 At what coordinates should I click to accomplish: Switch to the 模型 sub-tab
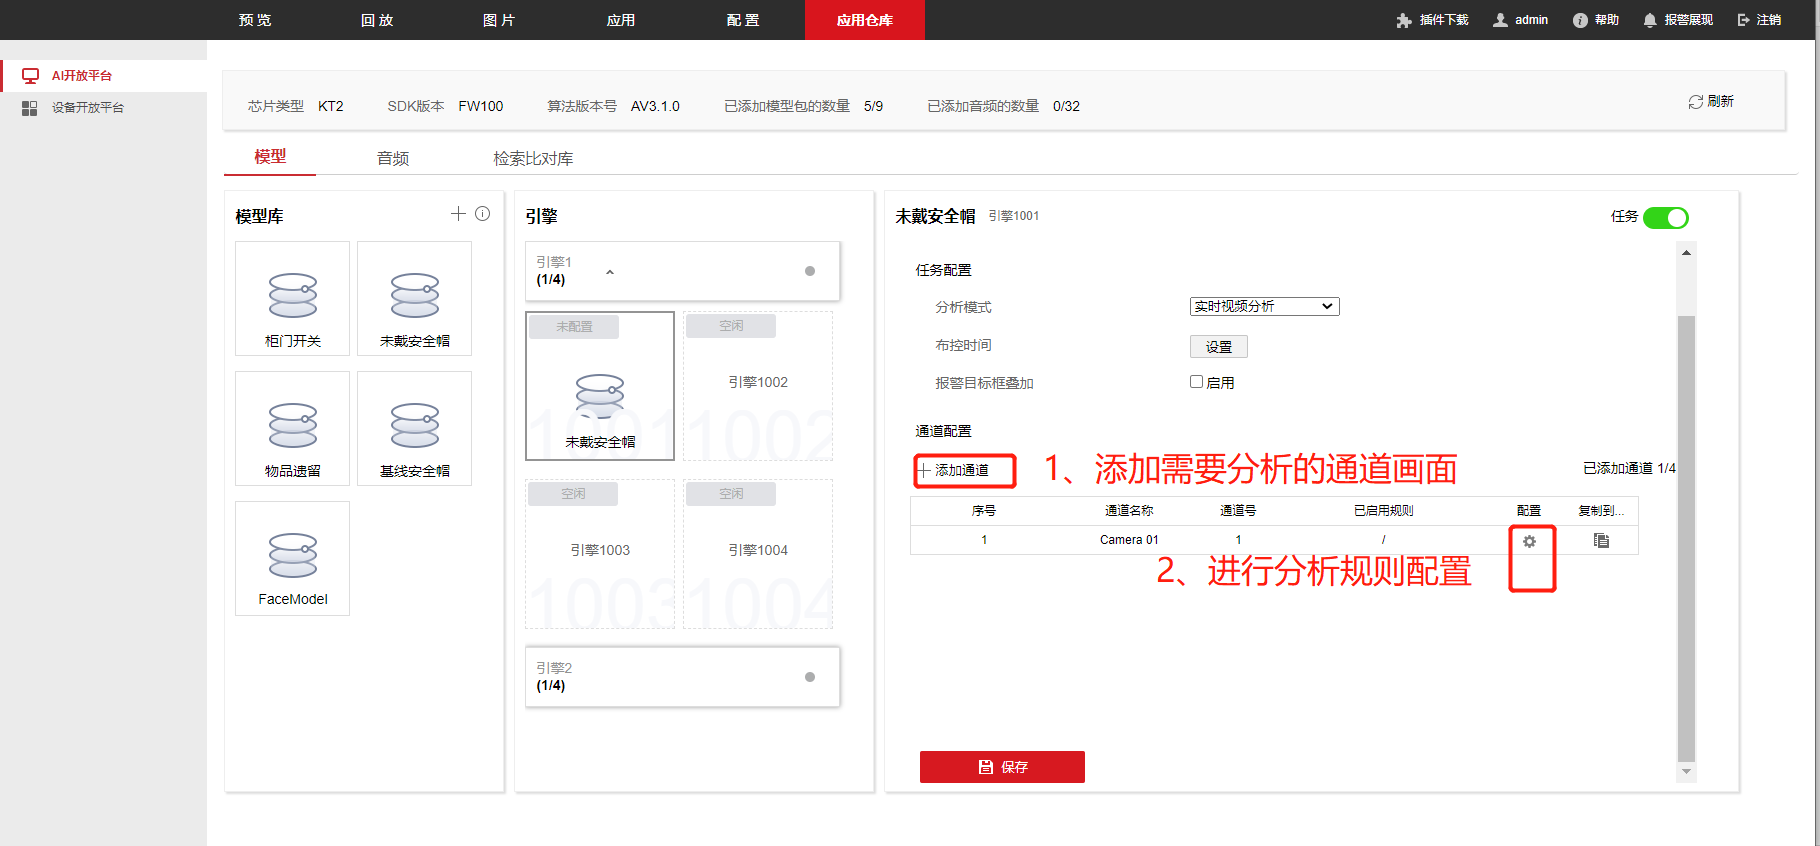point(270,157)
